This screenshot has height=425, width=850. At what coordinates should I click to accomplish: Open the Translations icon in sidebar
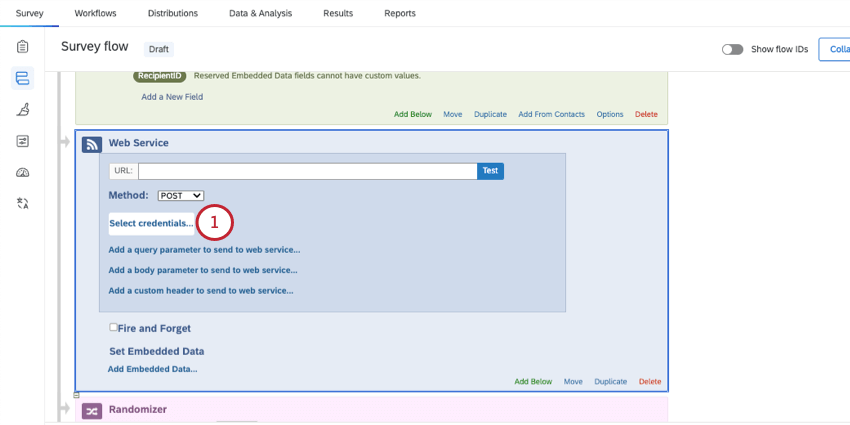click(22, 203)
